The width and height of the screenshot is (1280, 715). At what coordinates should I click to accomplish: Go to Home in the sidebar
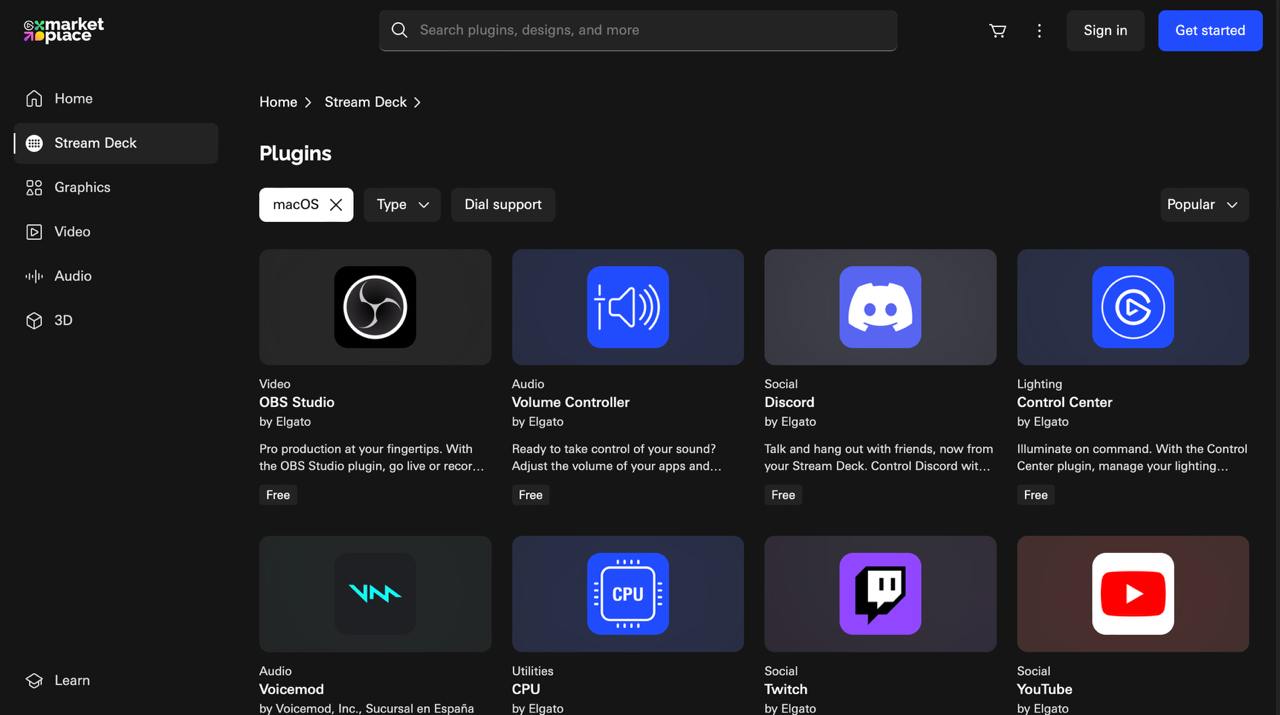(x=116, y=98)
